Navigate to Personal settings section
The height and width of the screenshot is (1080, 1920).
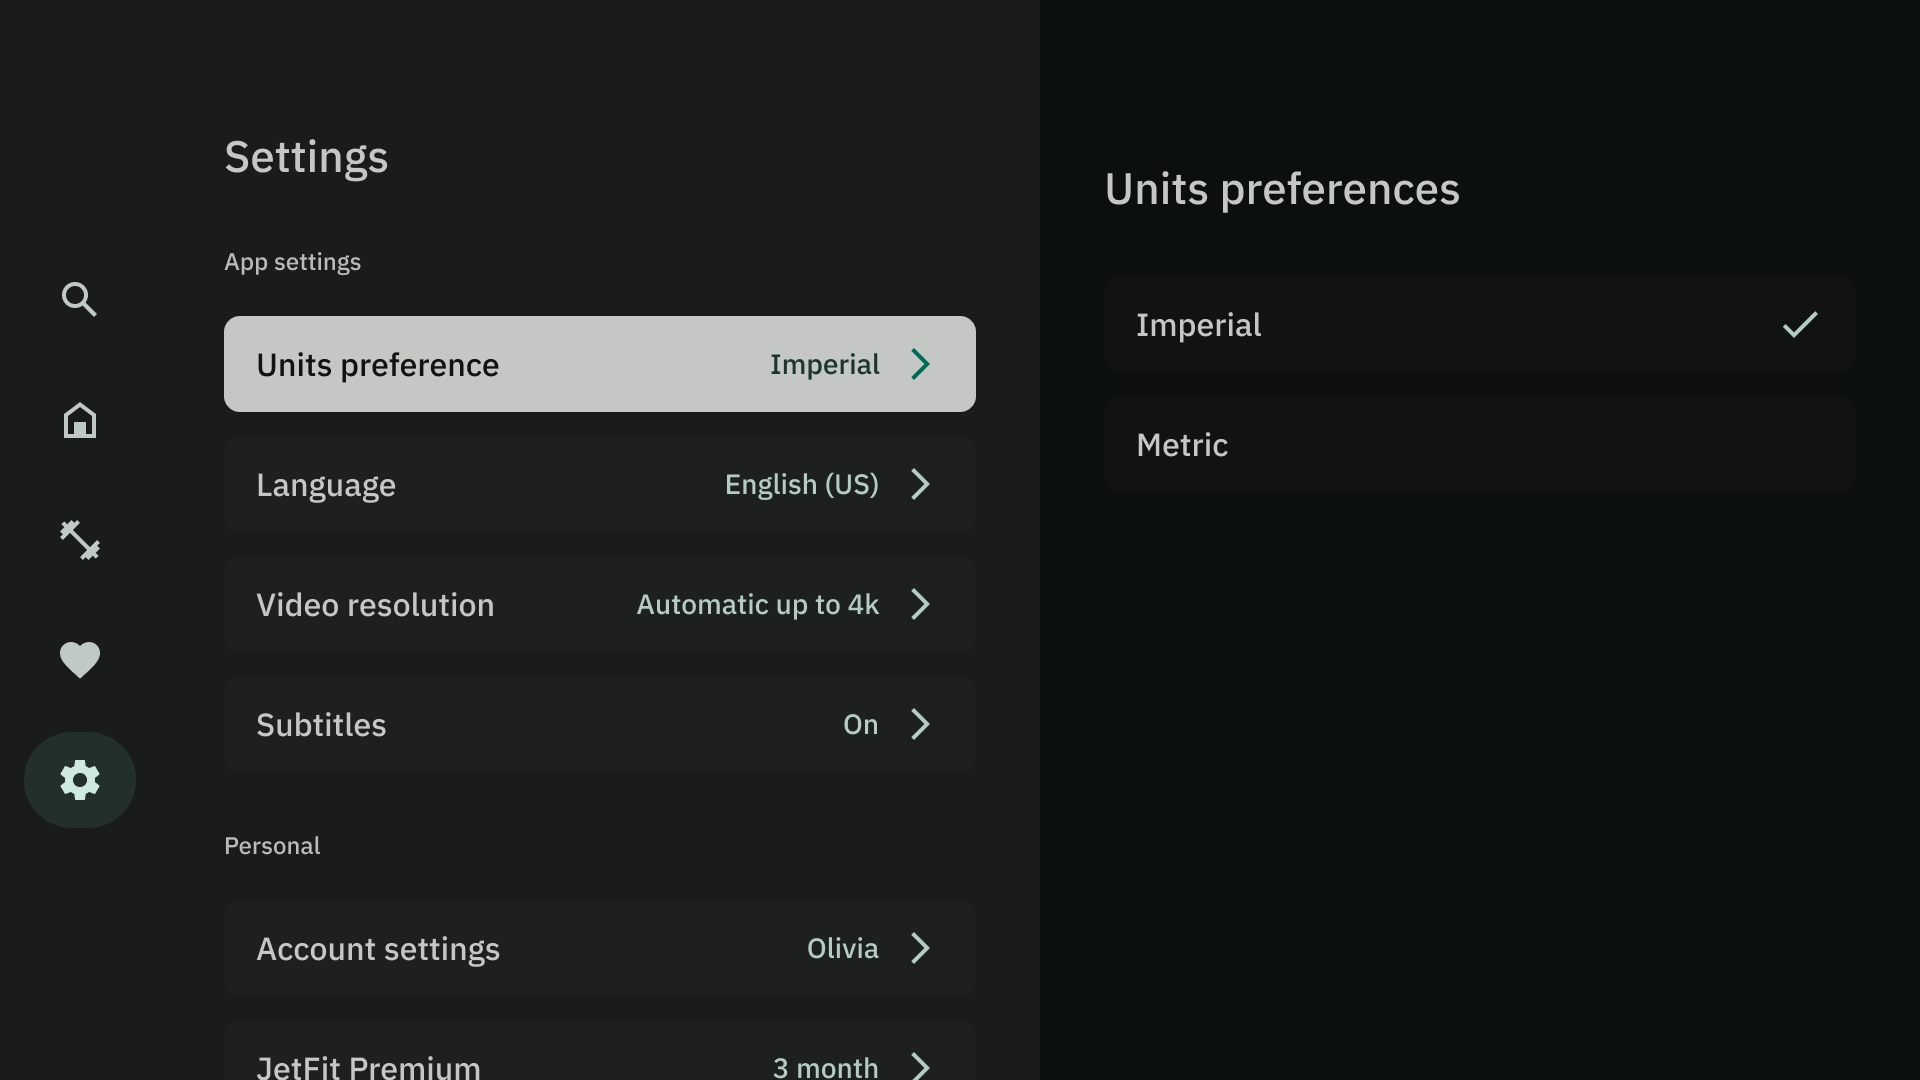(x=272, y=847)
